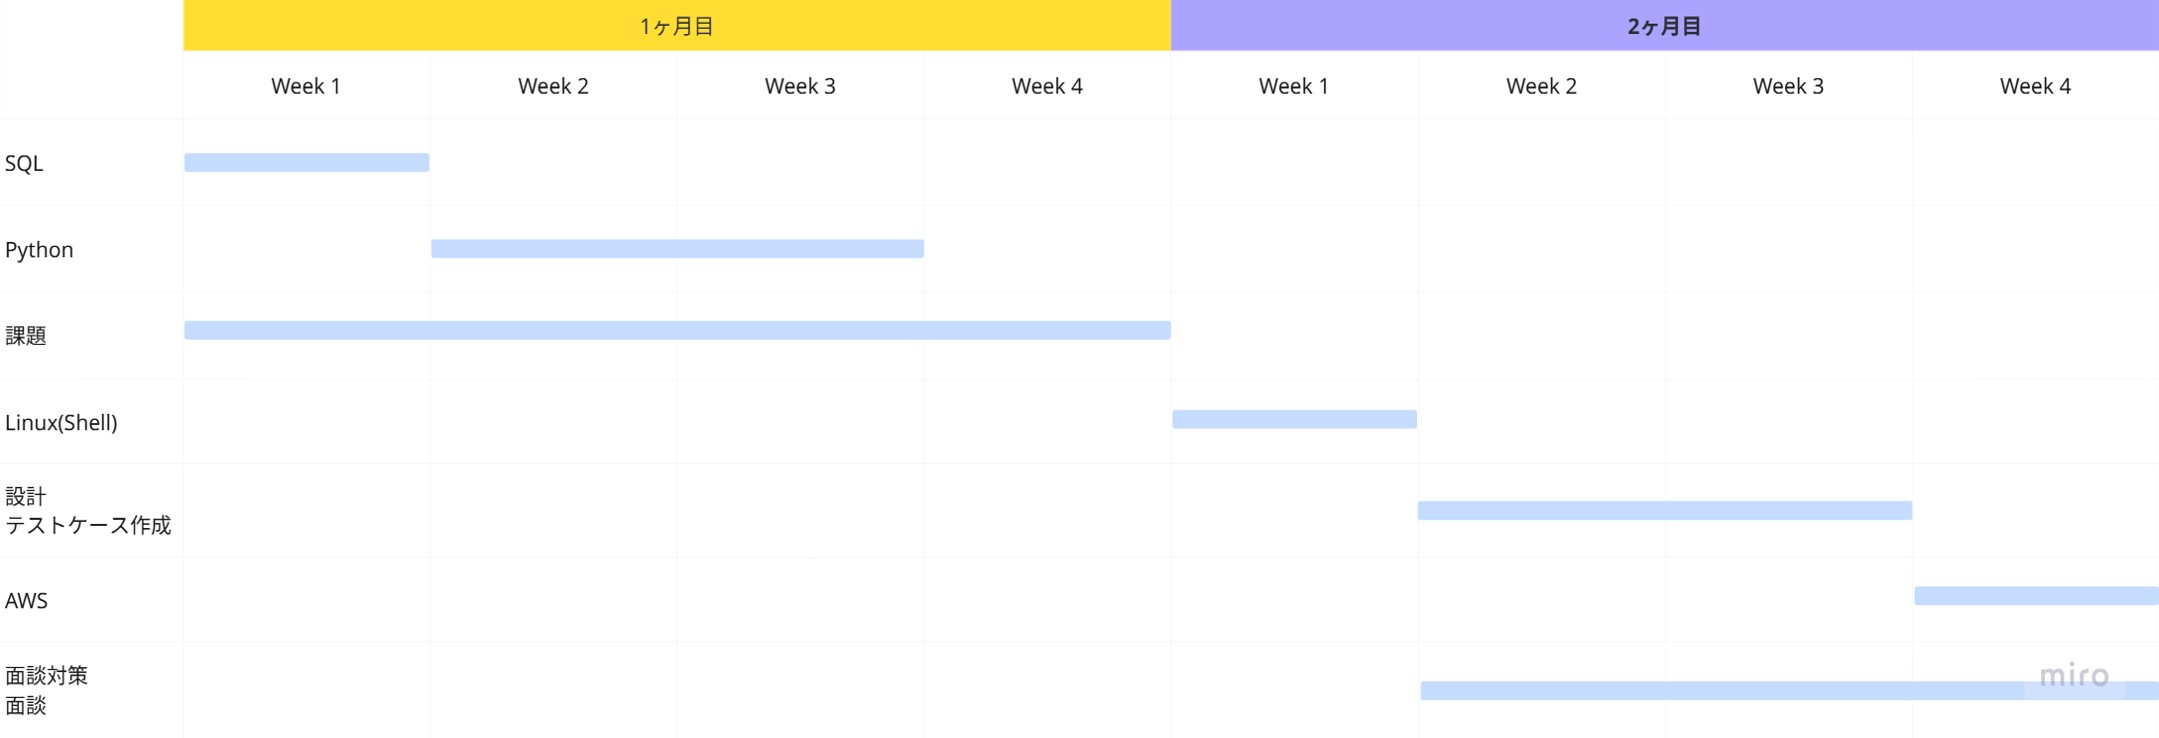The width and height of the screenshot is (2159, 738).
Task: Select the 設計 テストケース作成 timeline bar
Action: [x=1665, y=511]
